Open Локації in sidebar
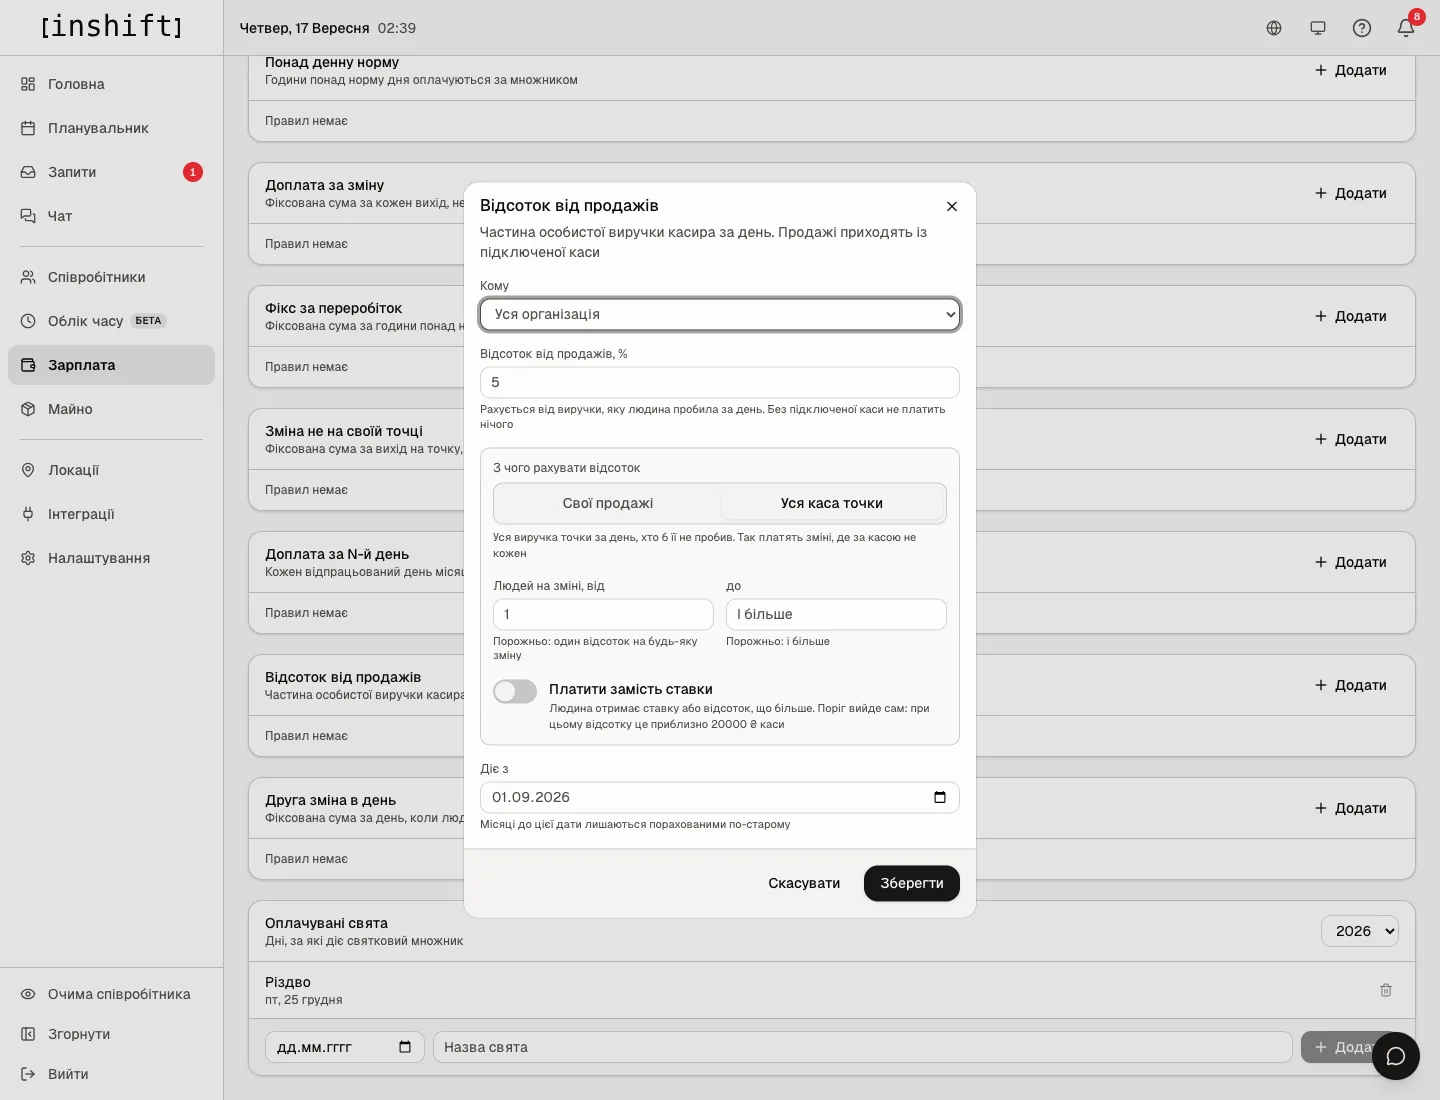The image size is (1440, 1100). 111,470
